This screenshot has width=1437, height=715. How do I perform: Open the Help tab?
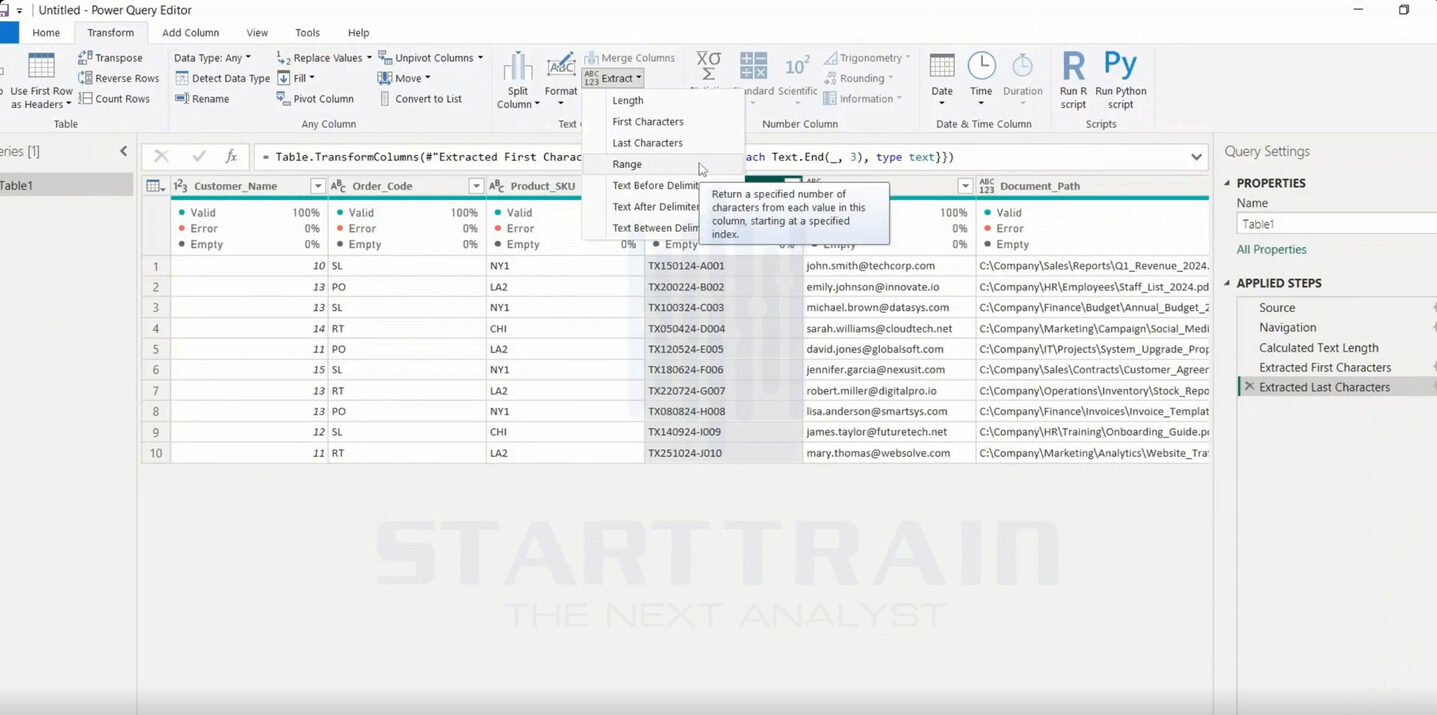pyautogui.click(x=358, y=33)
